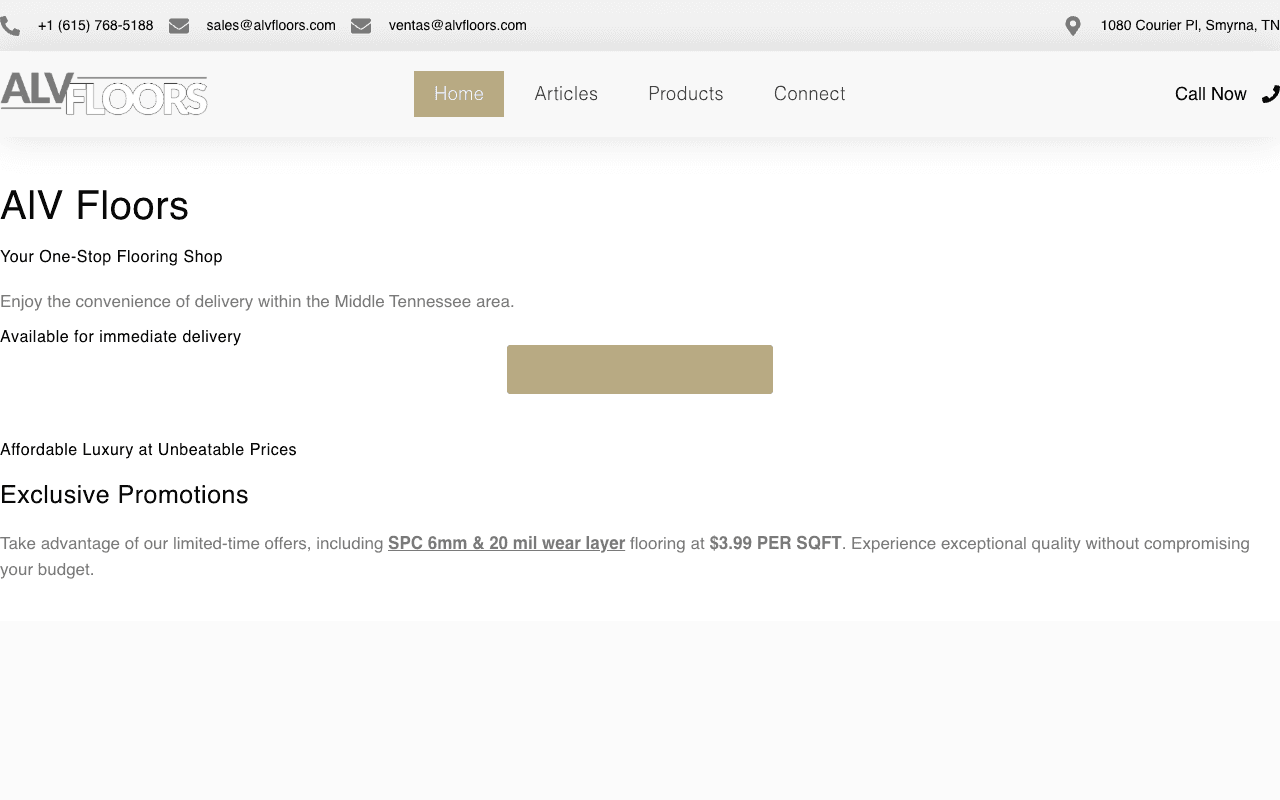Screen dimensions: 1280x800
Task: Click the envelope icon beside sales@alvfloors.com
Action: [179, 26]
